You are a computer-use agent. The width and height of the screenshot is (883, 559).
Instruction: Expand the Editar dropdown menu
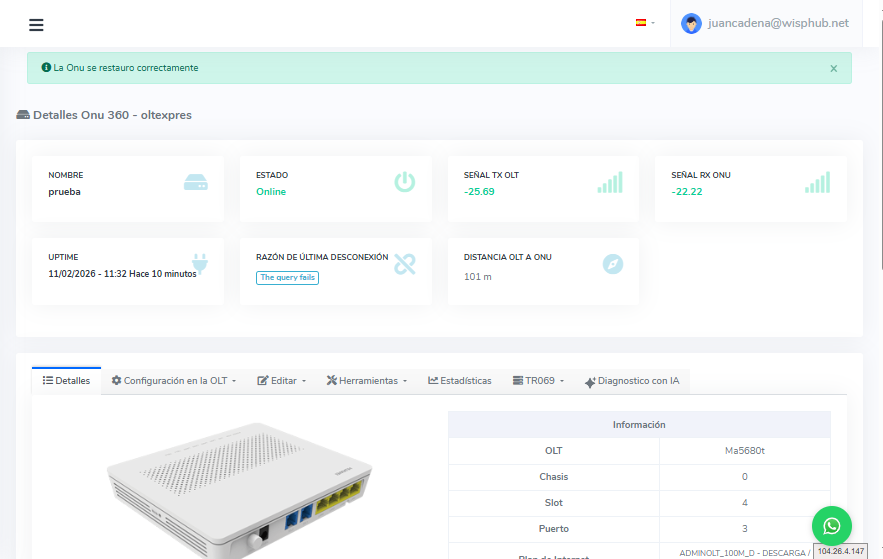tap(281, 381)
